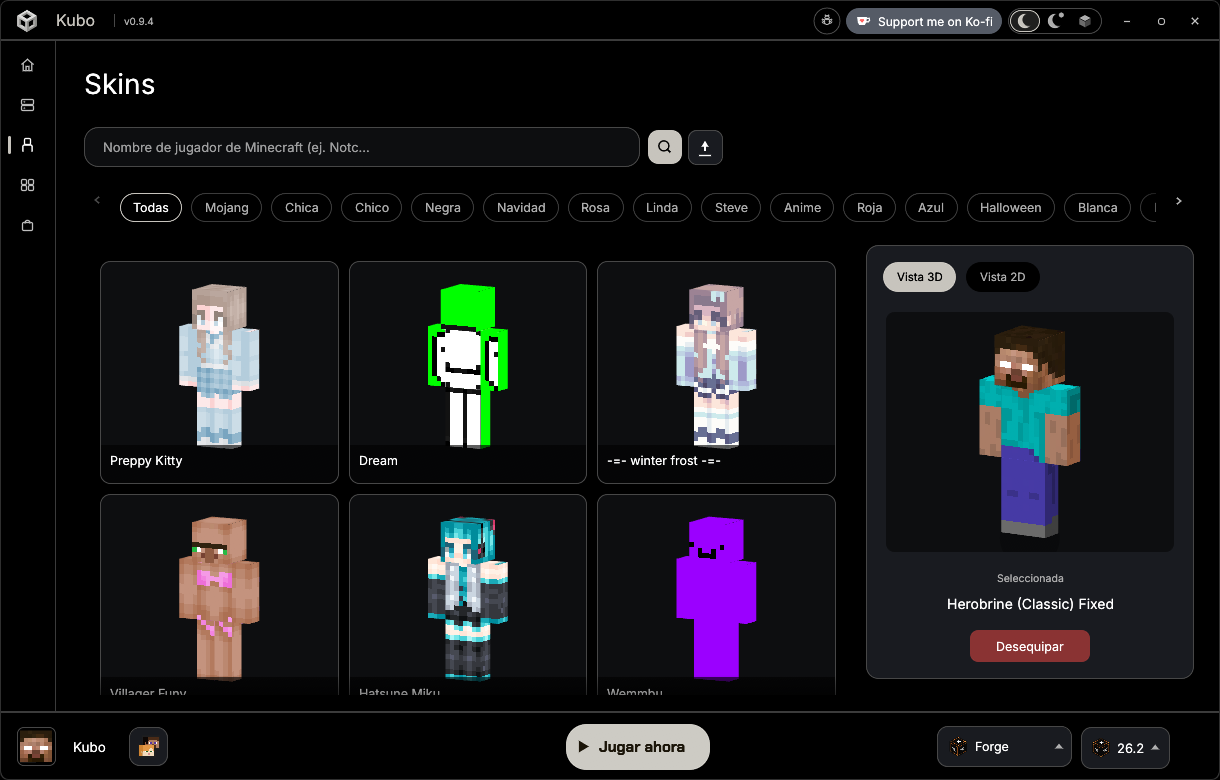The image size is (1220, 780).
Task: Choose the Preppy Kitty skin
Action: point(219,372)
